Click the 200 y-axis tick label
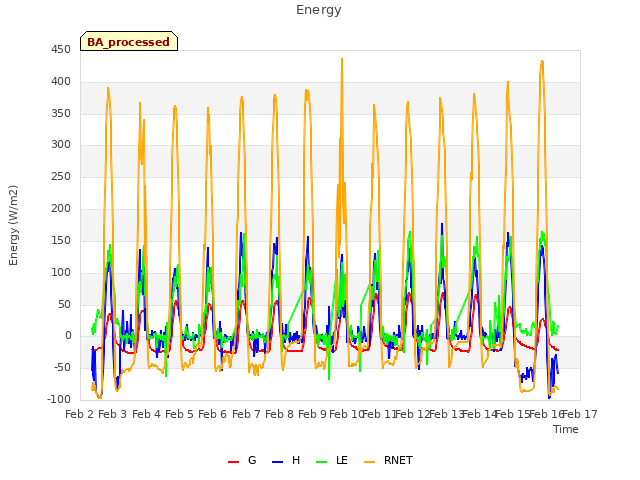 coord(61,209)
